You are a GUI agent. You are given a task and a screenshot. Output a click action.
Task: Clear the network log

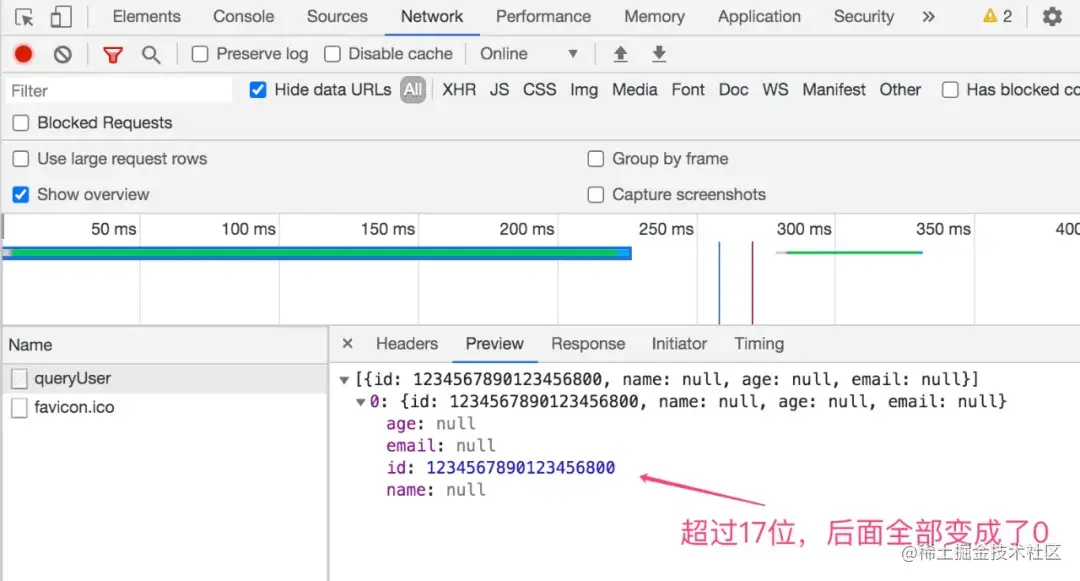[63, 54]
